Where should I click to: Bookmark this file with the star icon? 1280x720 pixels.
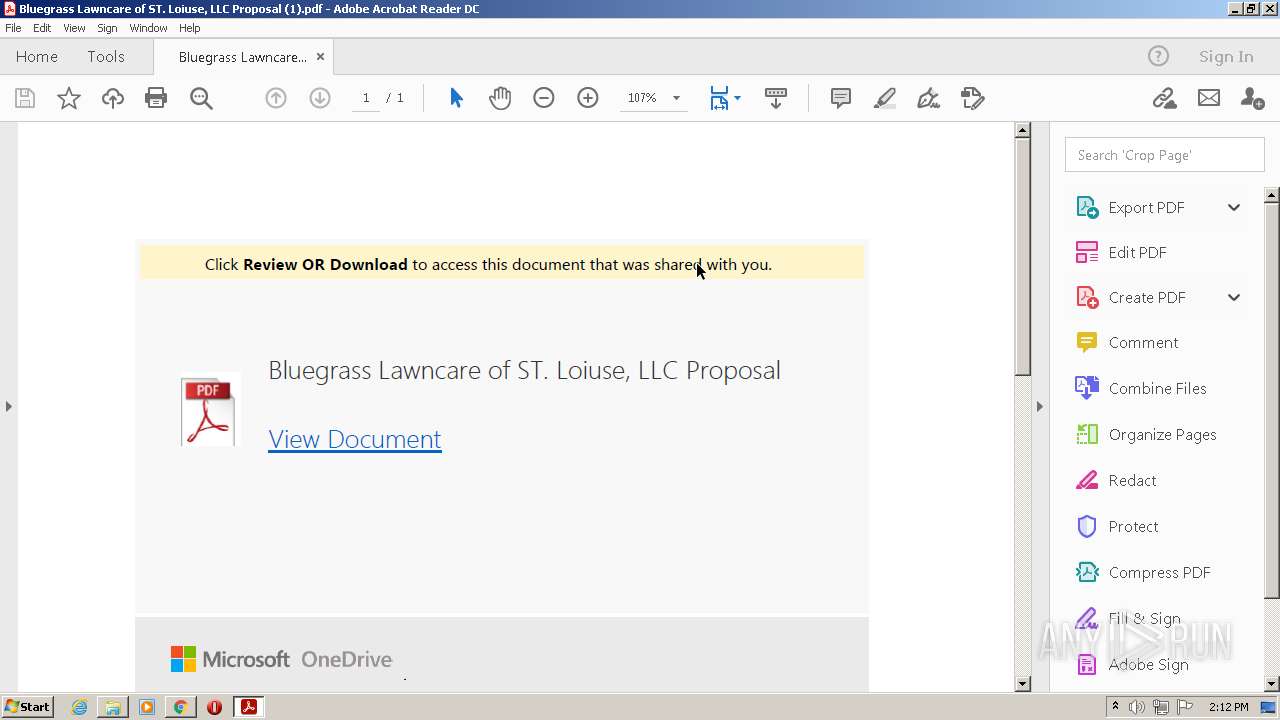tap(68, 98)
